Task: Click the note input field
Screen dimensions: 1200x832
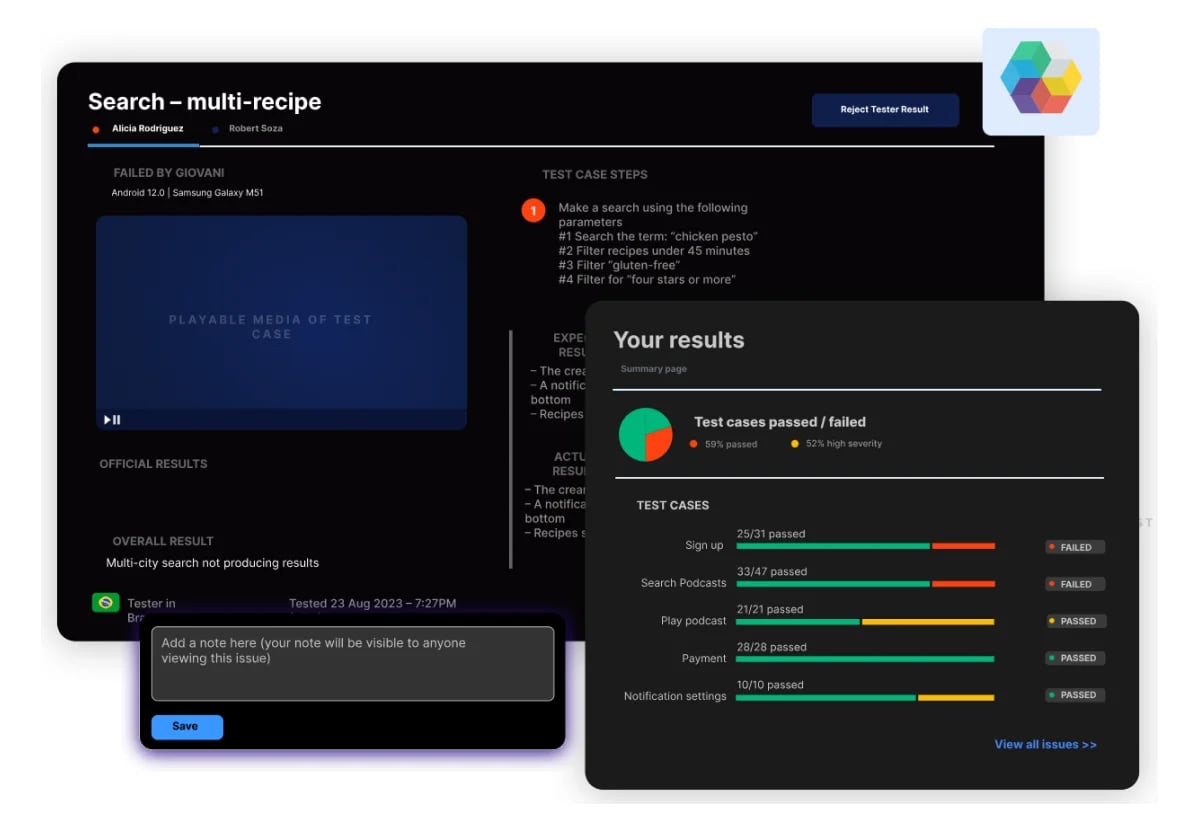Action: [352, 665]
